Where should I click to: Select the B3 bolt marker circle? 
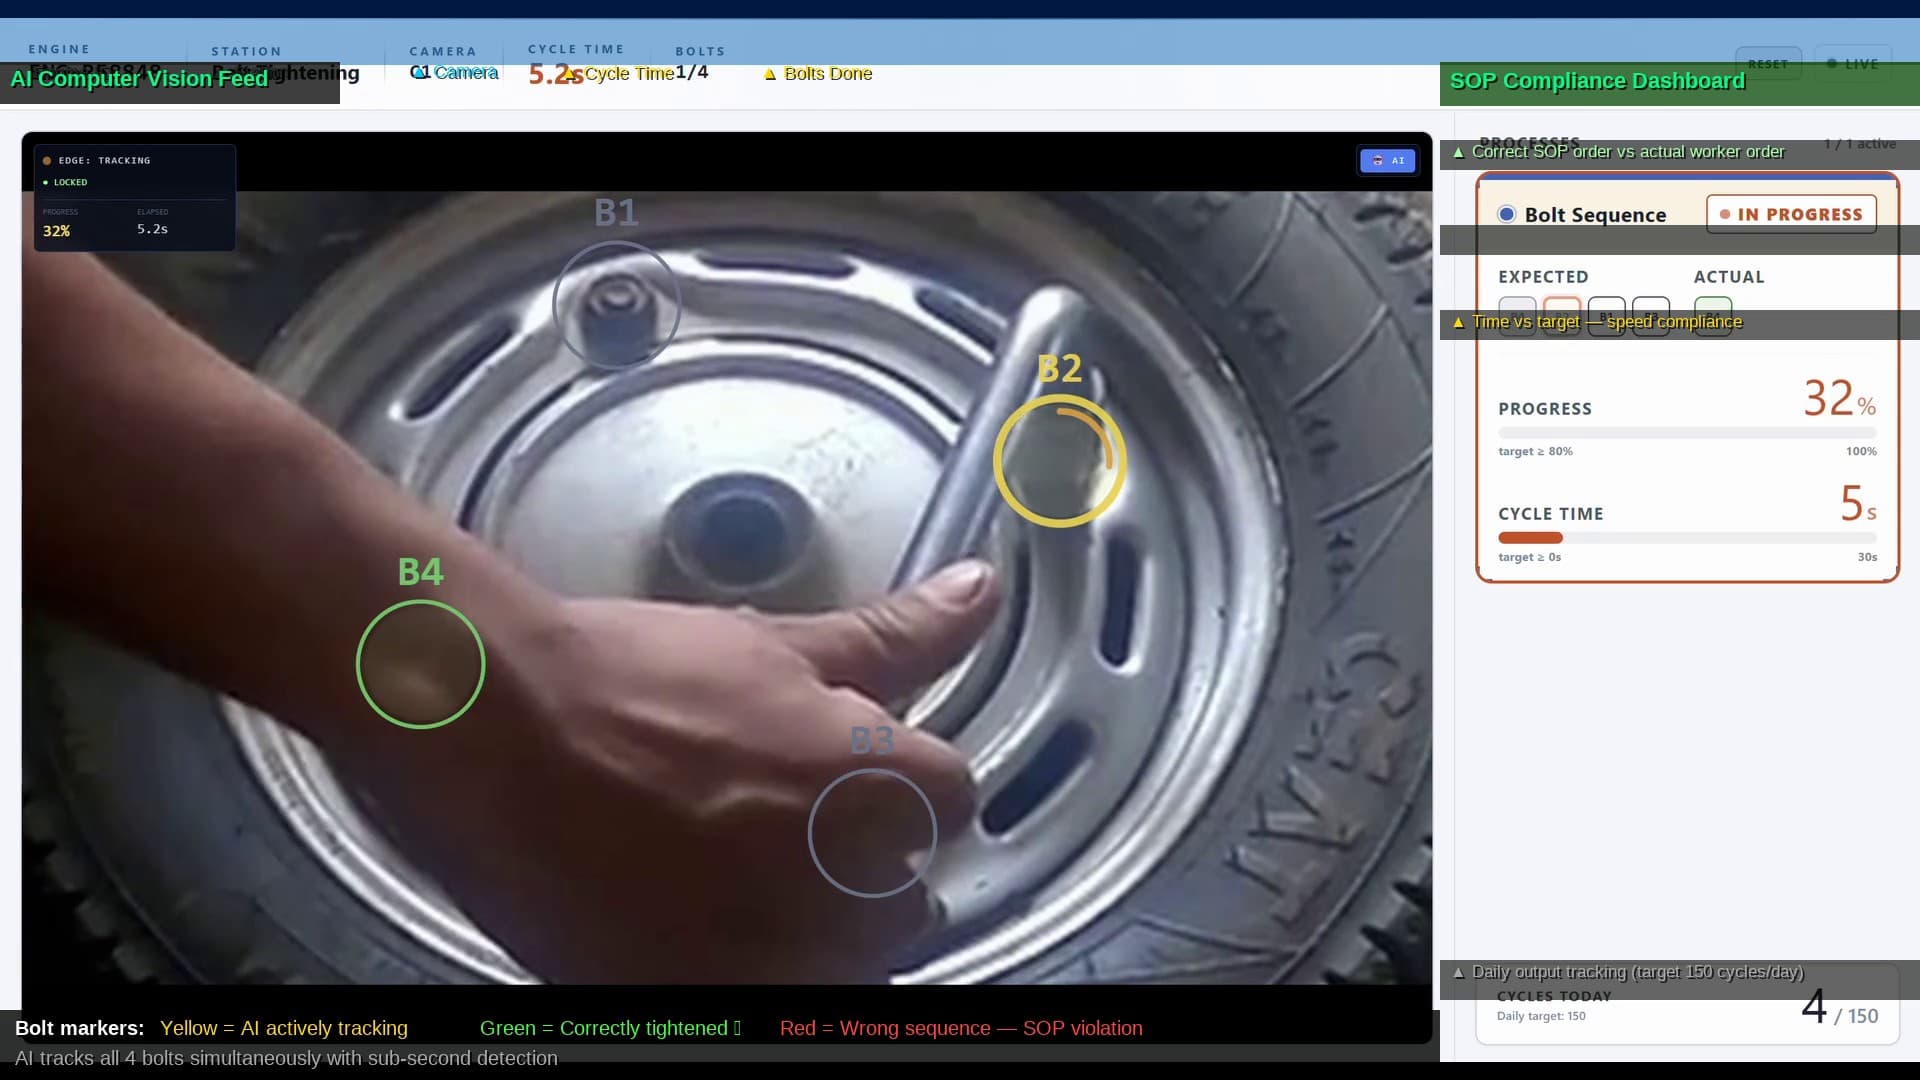point(872,832)
